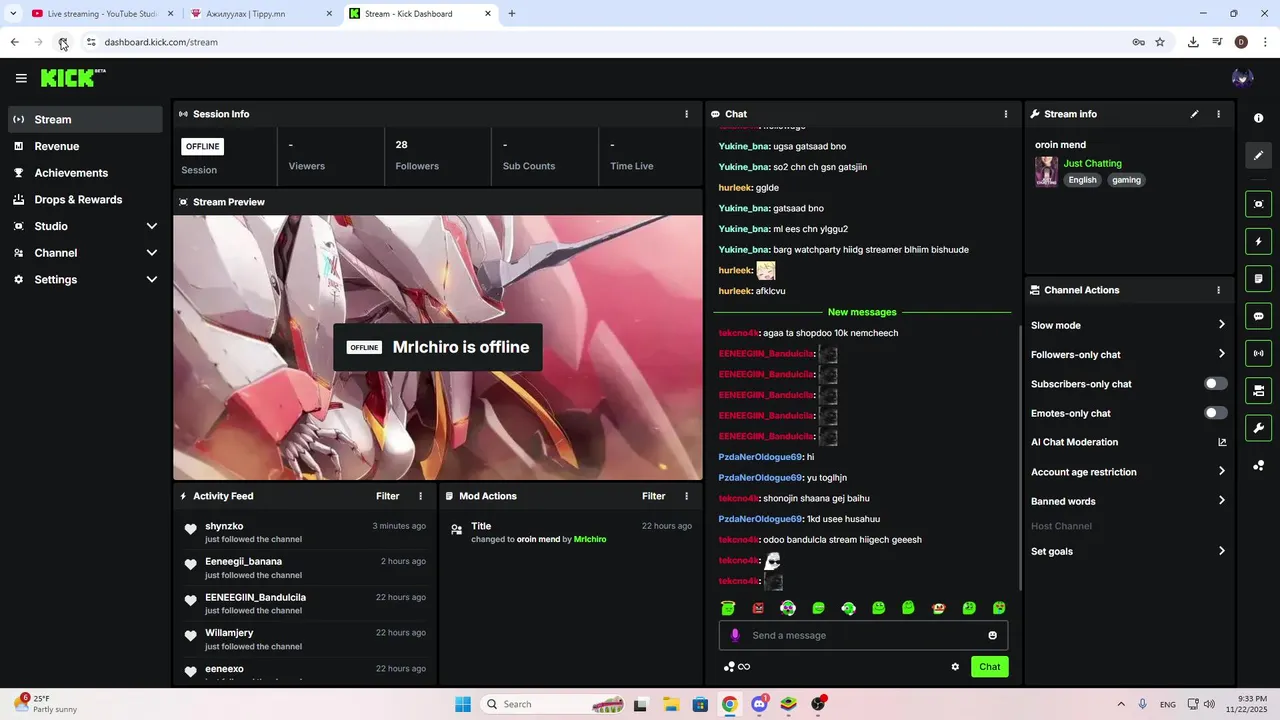Toggle the document notes icon in right rail
Image resolution: width=1280 pixels, height=720 pixels.
1258,278
